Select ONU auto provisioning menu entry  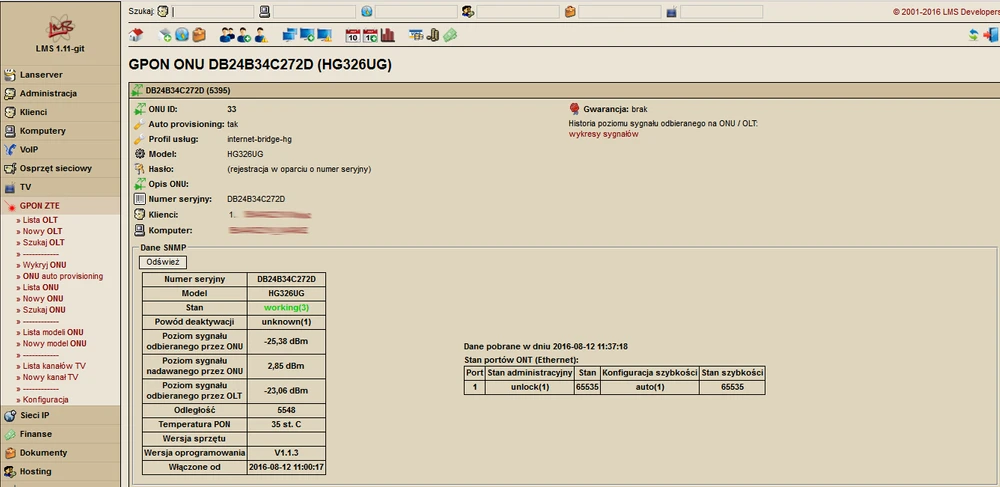coord(62,276)
